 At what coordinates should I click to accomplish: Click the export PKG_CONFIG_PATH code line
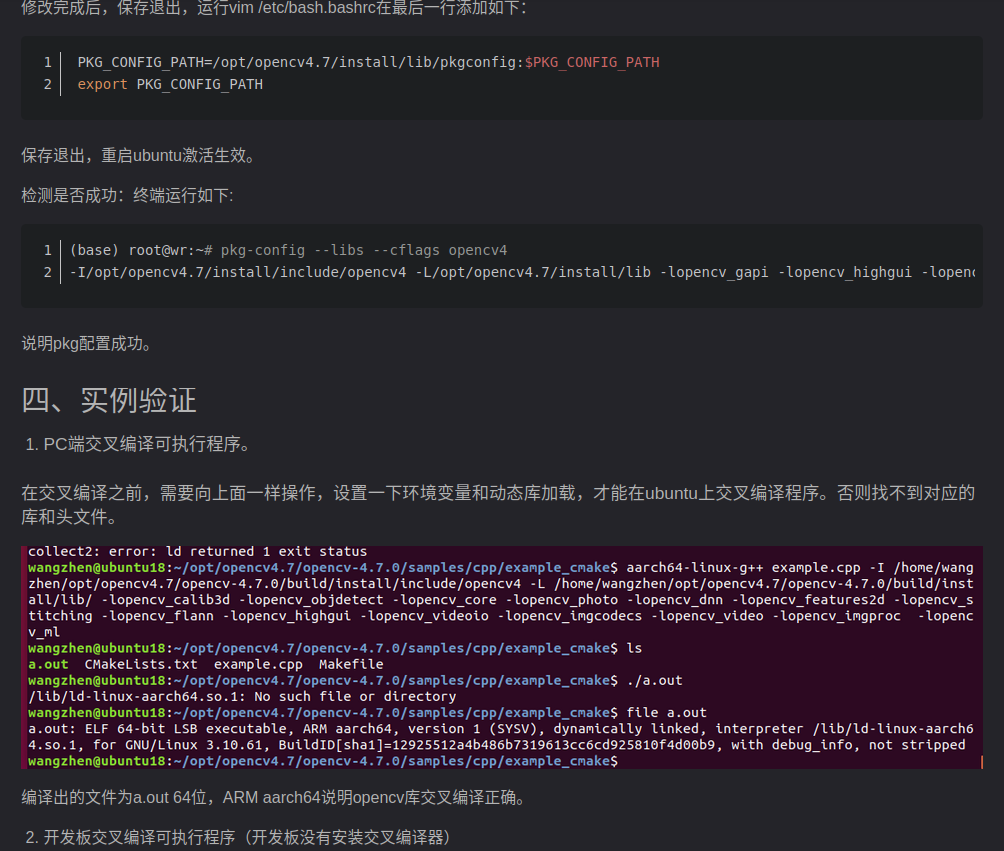click(170, 84)
